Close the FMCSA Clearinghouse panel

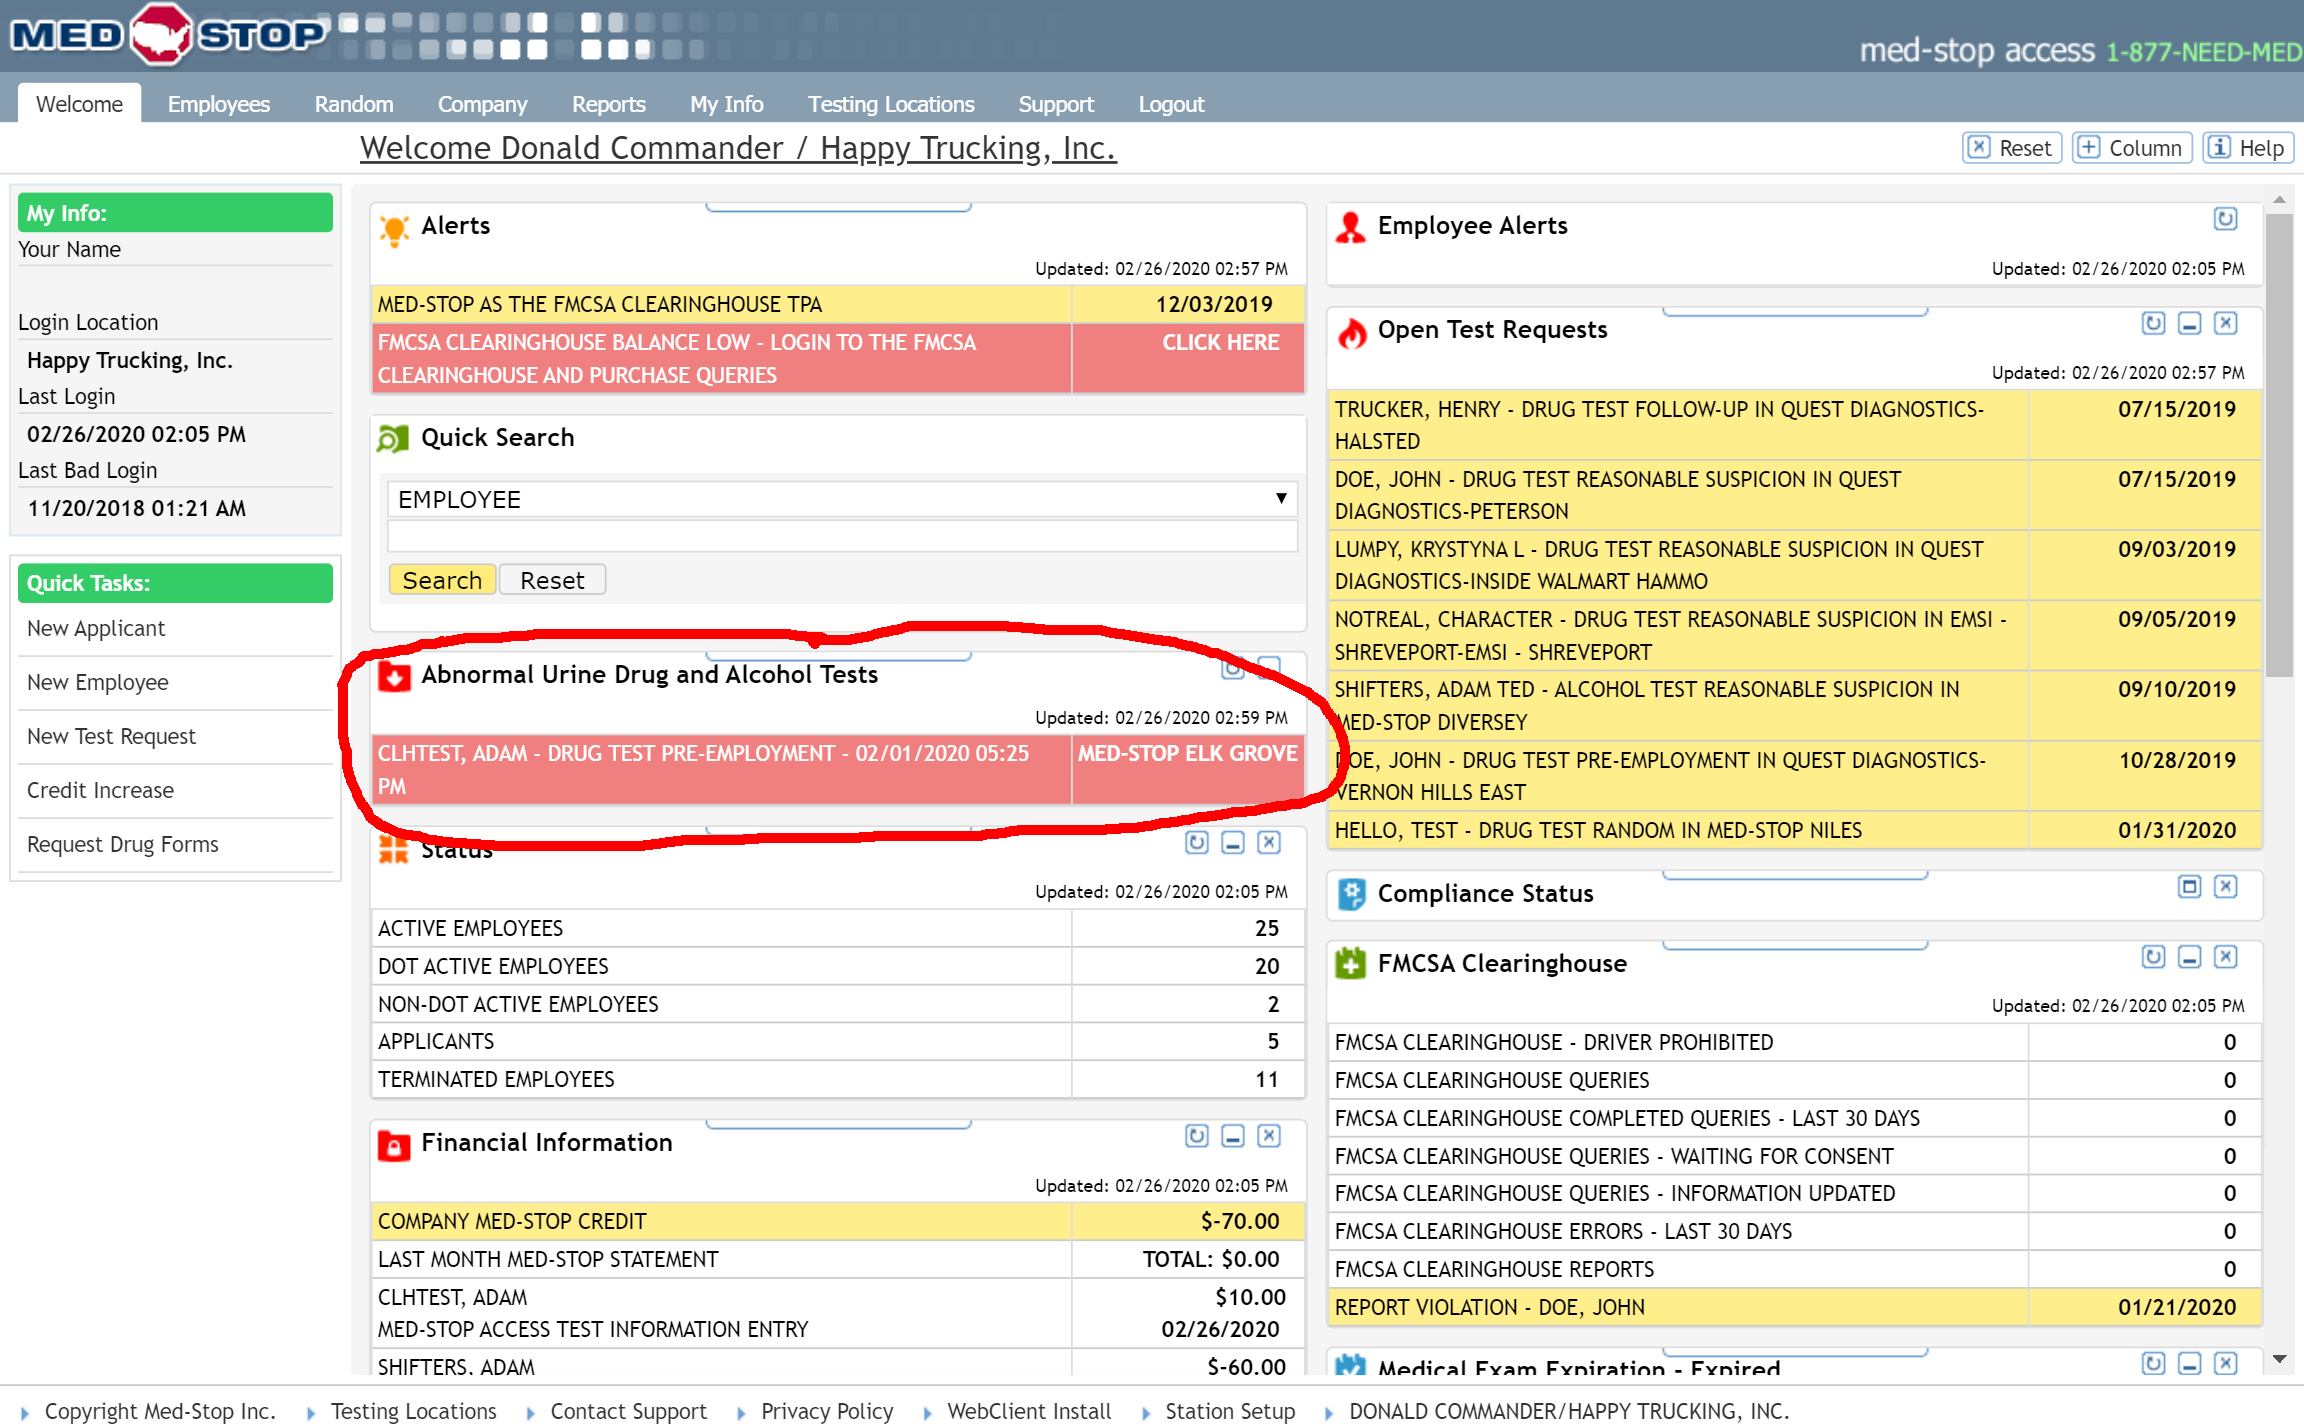coord(2225,957)
